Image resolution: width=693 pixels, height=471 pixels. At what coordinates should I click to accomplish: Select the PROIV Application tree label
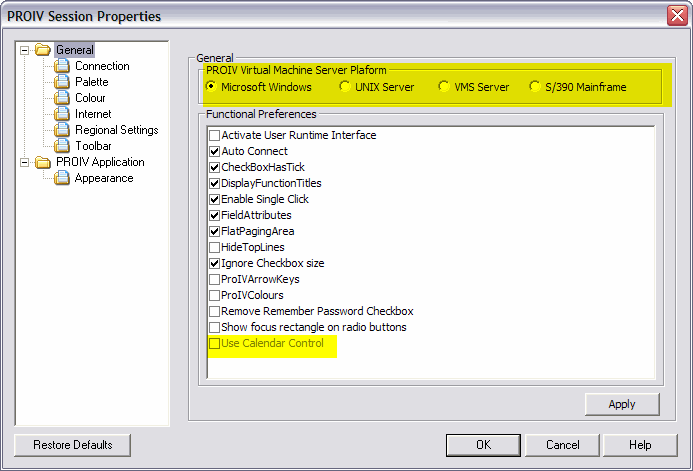point(100,162)
